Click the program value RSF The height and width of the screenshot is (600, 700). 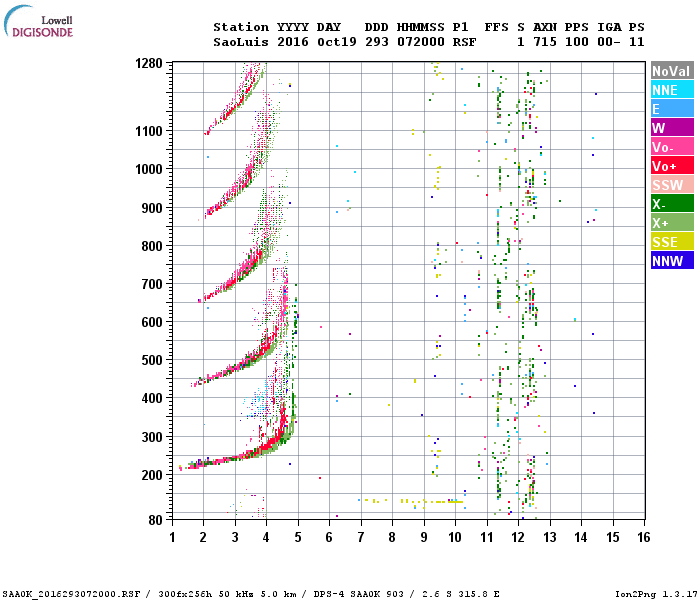pos(464,42)
